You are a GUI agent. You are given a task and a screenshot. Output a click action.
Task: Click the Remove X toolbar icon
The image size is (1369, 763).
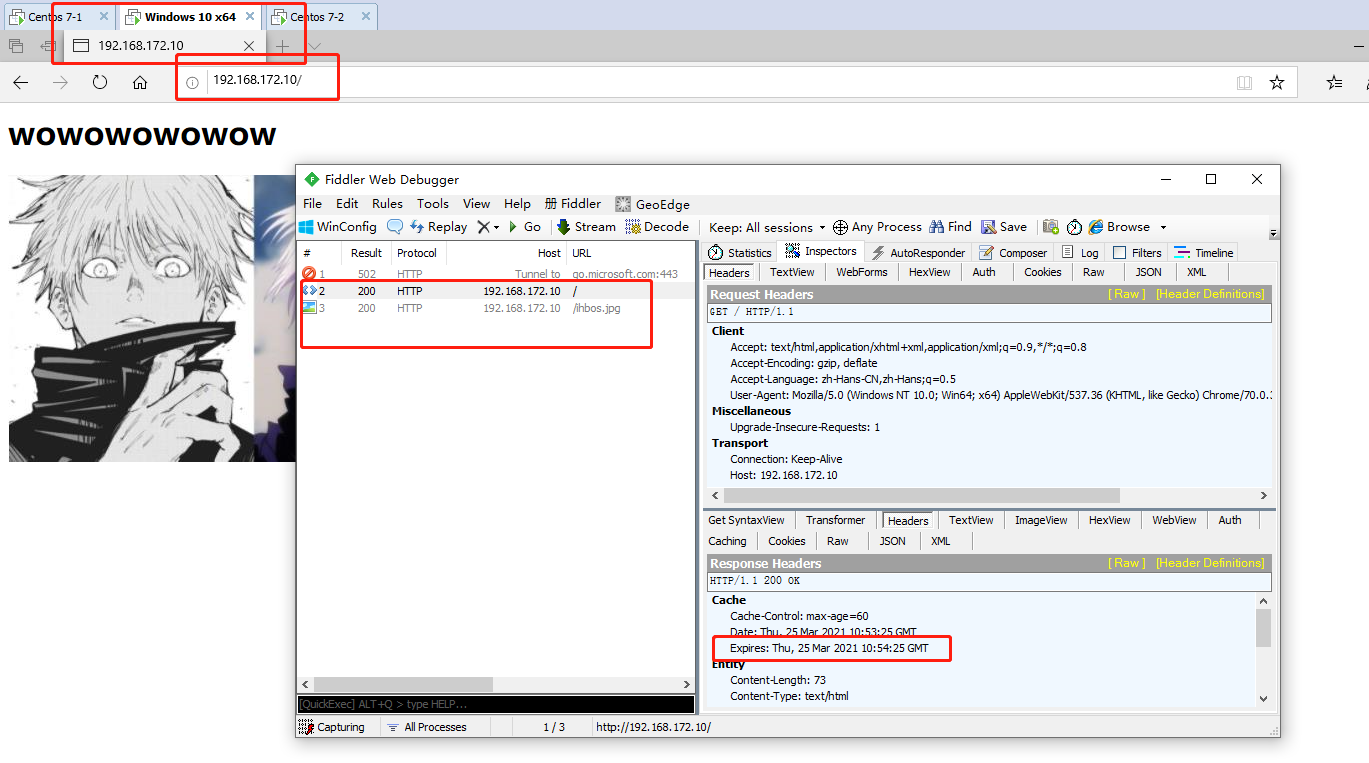click(x=483, y=227)
